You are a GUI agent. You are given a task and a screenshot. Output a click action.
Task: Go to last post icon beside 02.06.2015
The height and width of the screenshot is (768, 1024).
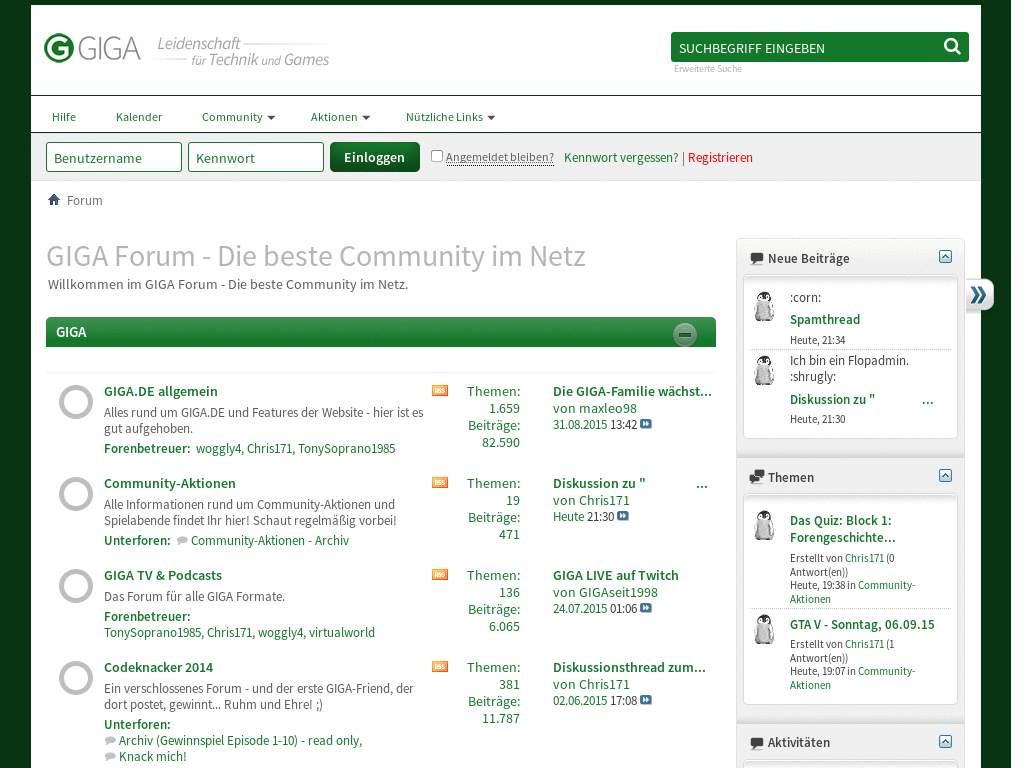tap(646, 700)
